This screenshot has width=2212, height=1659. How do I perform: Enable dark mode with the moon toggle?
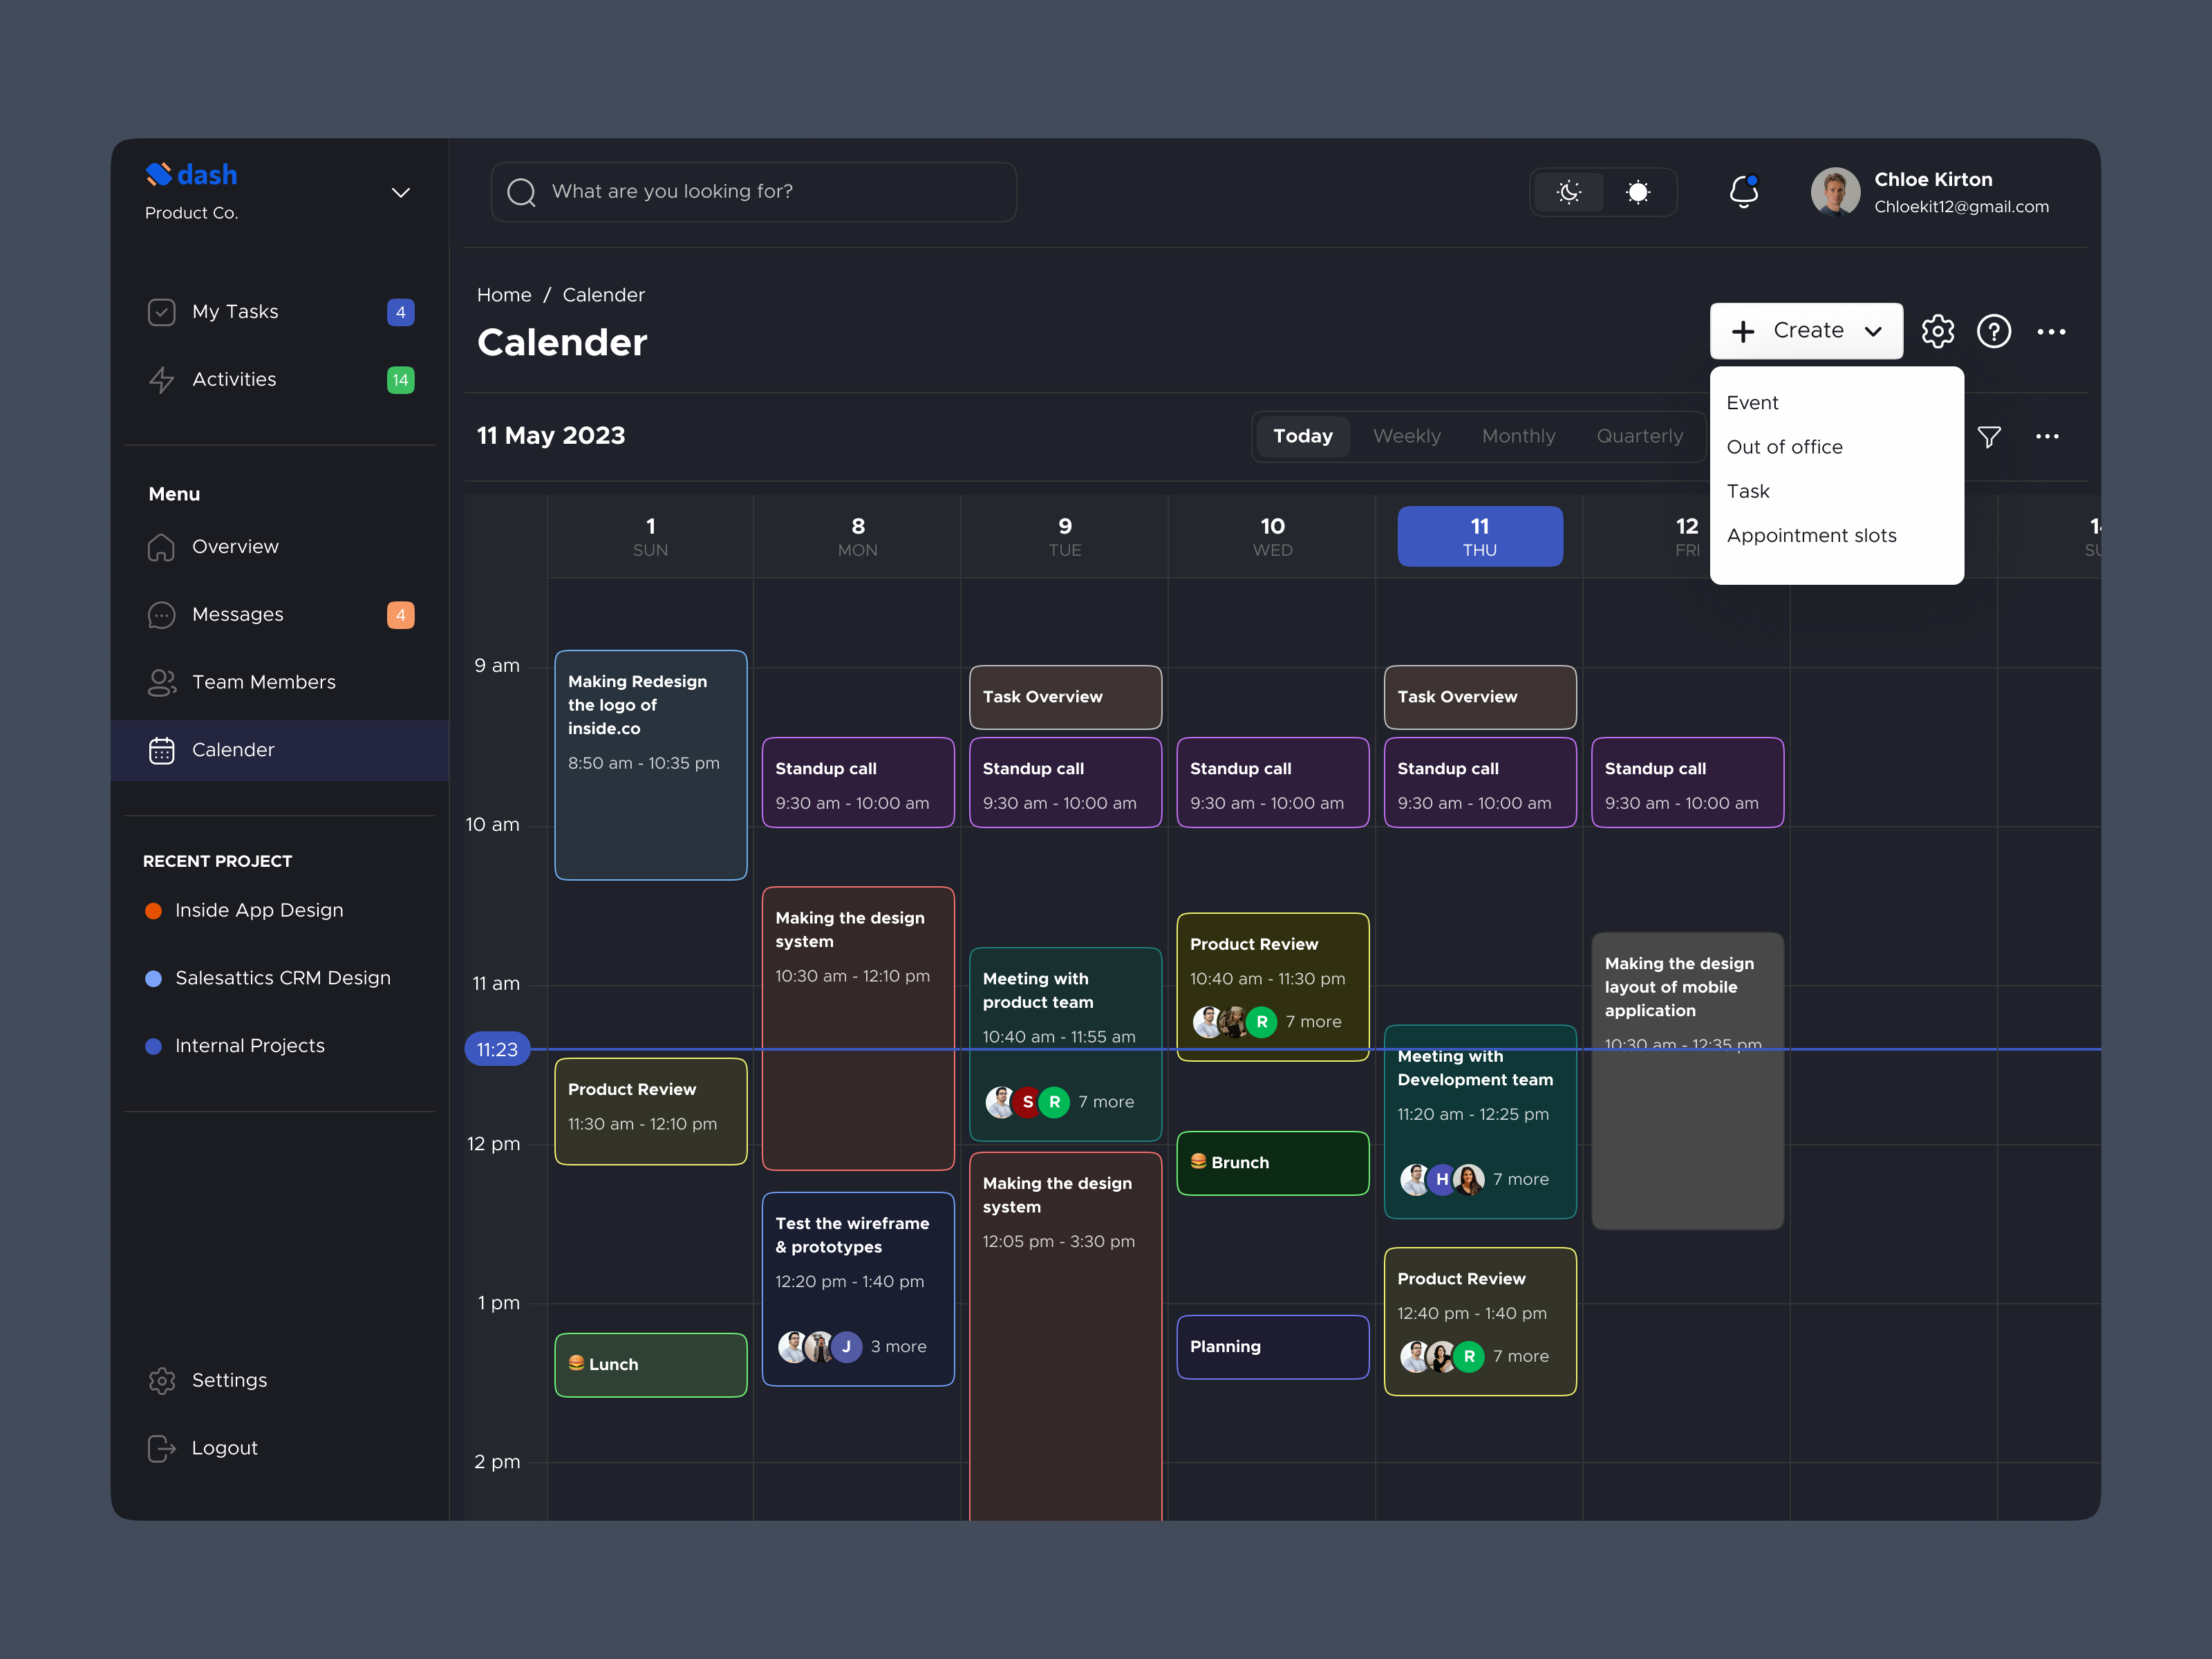(1569, 191)
